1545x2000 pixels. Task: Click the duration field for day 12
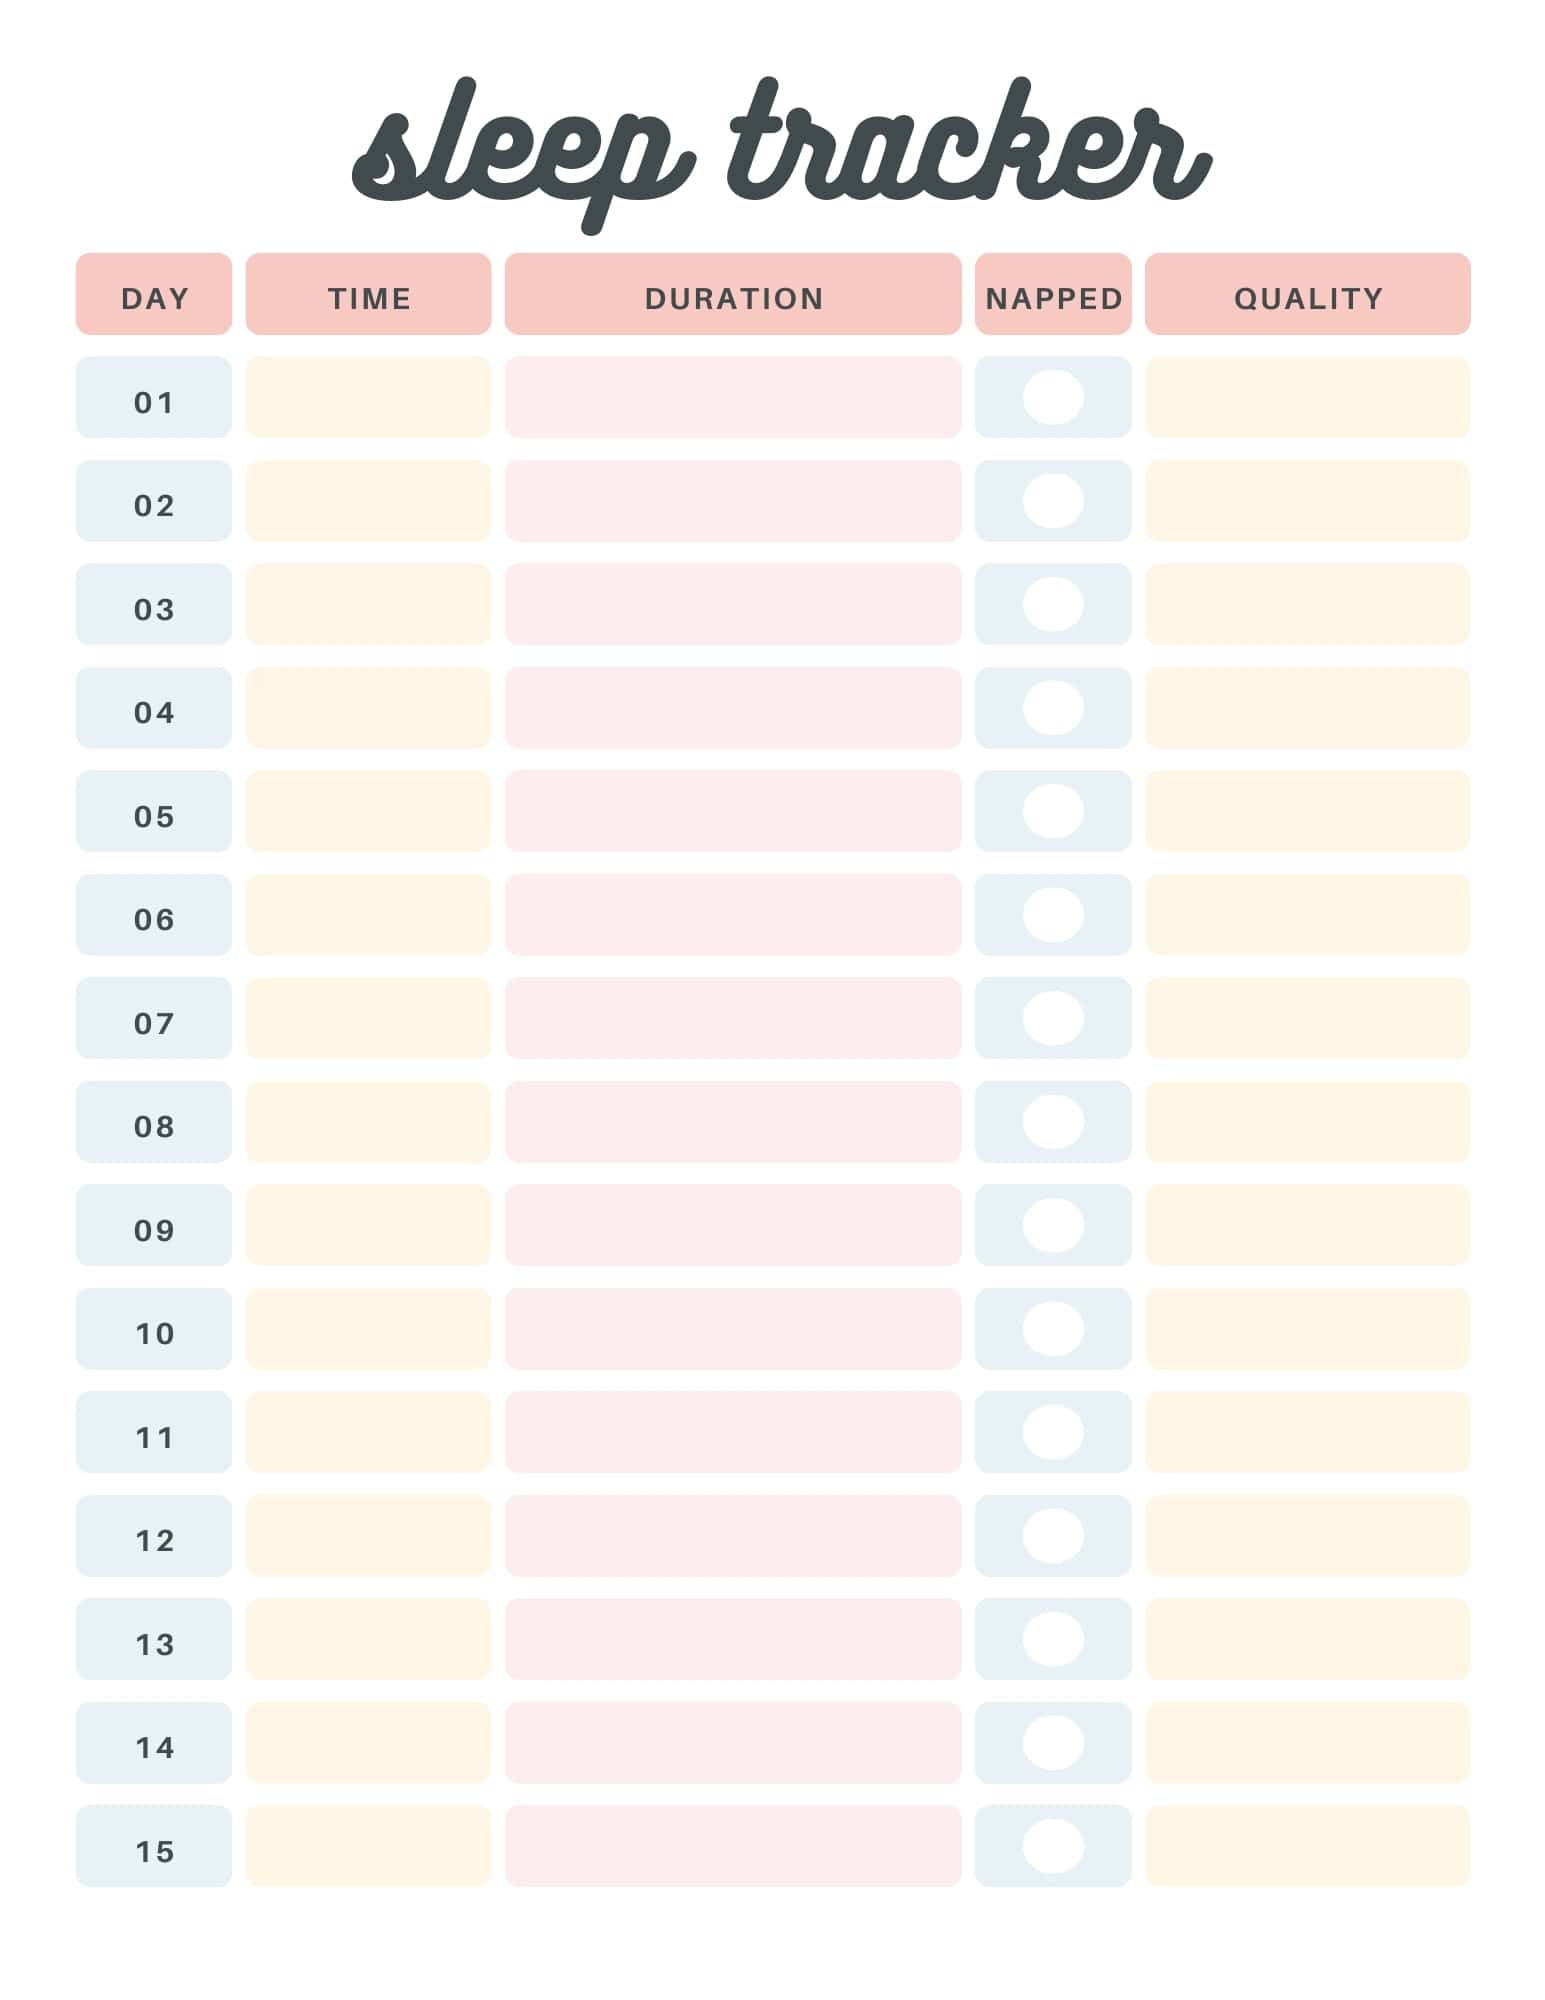click(733, 1536)
